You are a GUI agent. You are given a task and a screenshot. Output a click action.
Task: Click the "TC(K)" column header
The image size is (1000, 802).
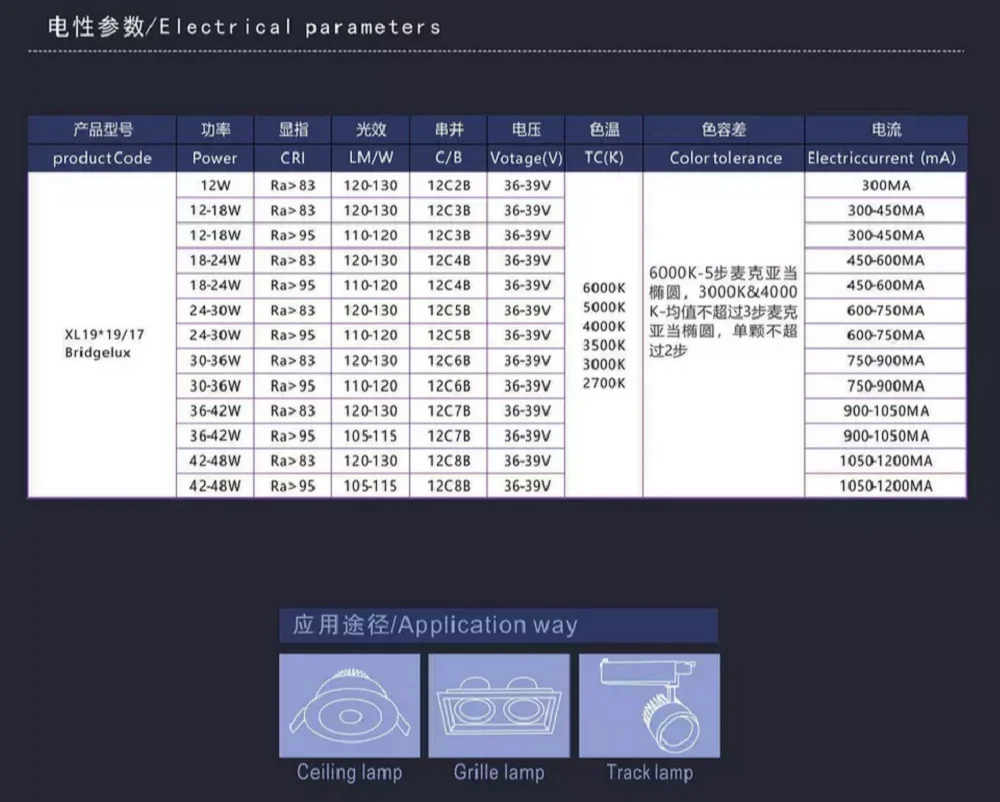(604, 157)
